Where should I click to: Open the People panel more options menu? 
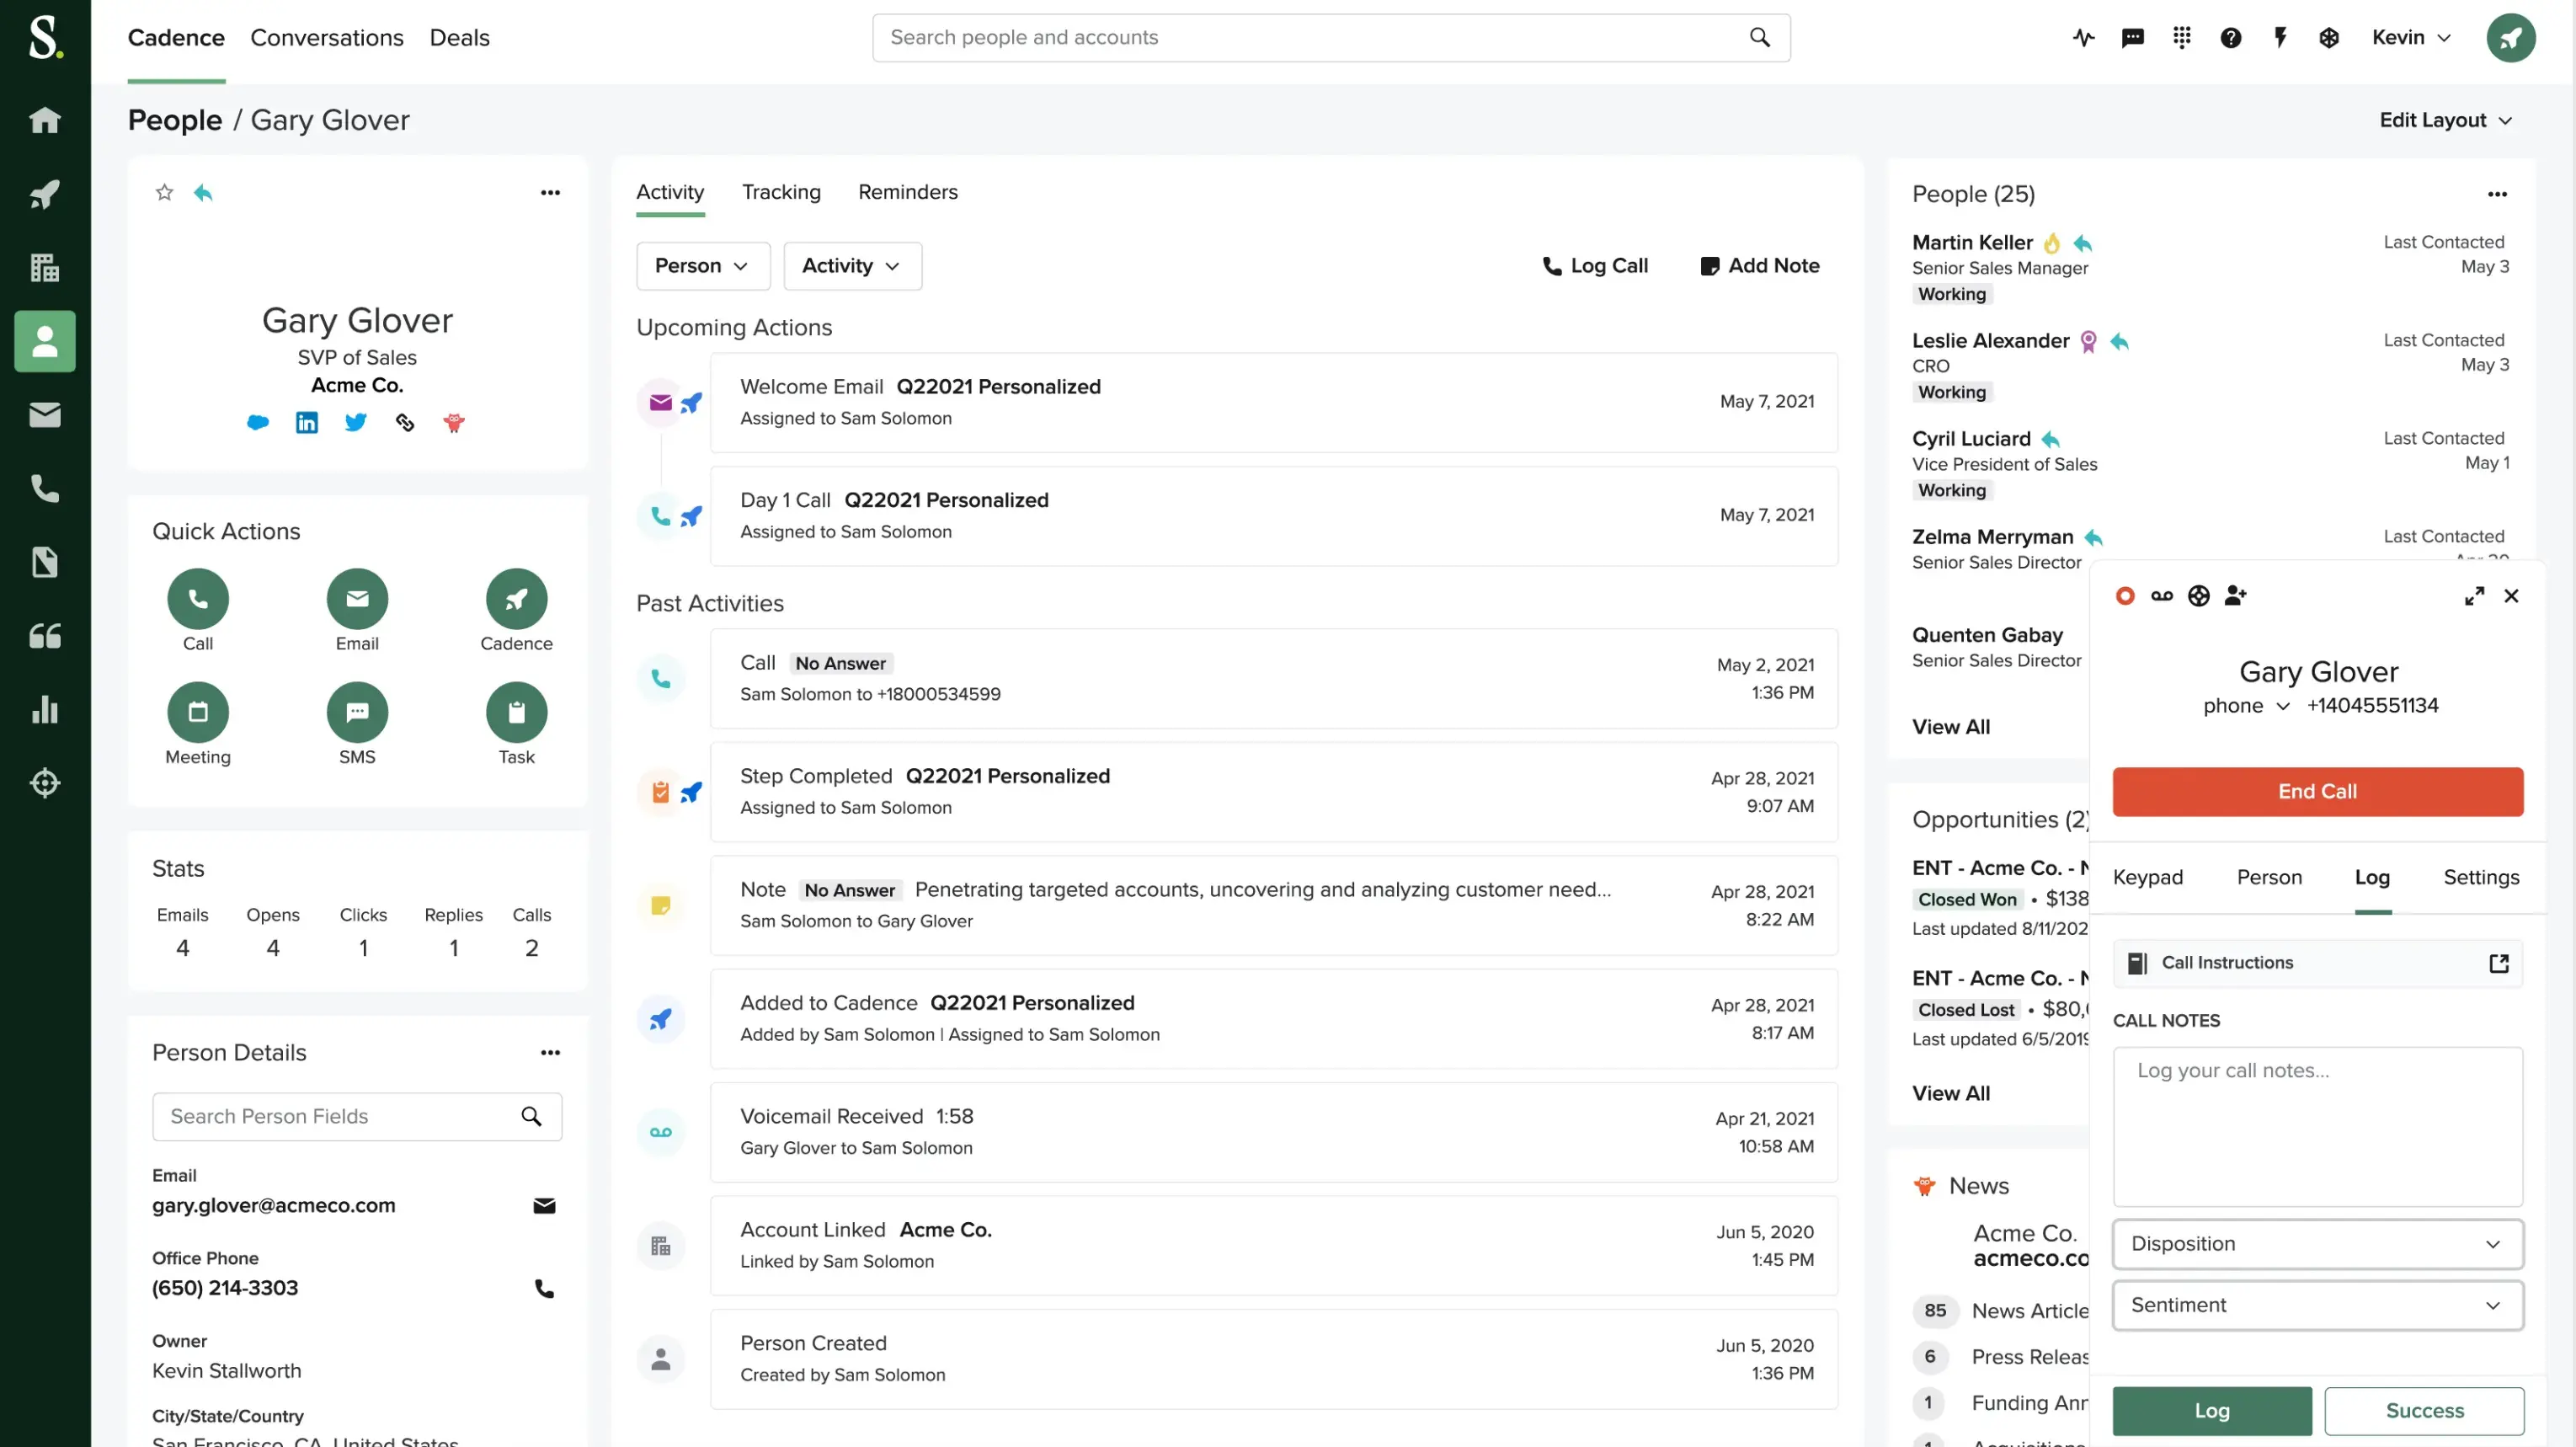(x=2497, y=194)
